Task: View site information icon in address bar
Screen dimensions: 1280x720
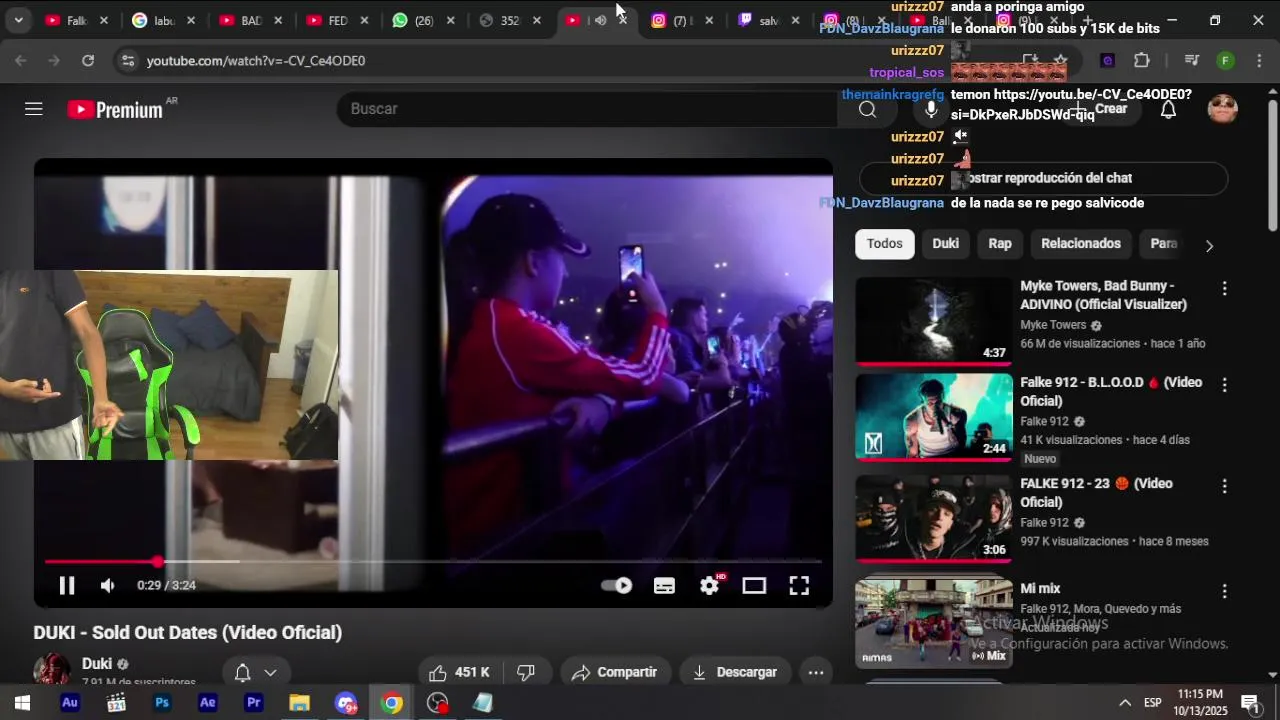Action: 127,61
